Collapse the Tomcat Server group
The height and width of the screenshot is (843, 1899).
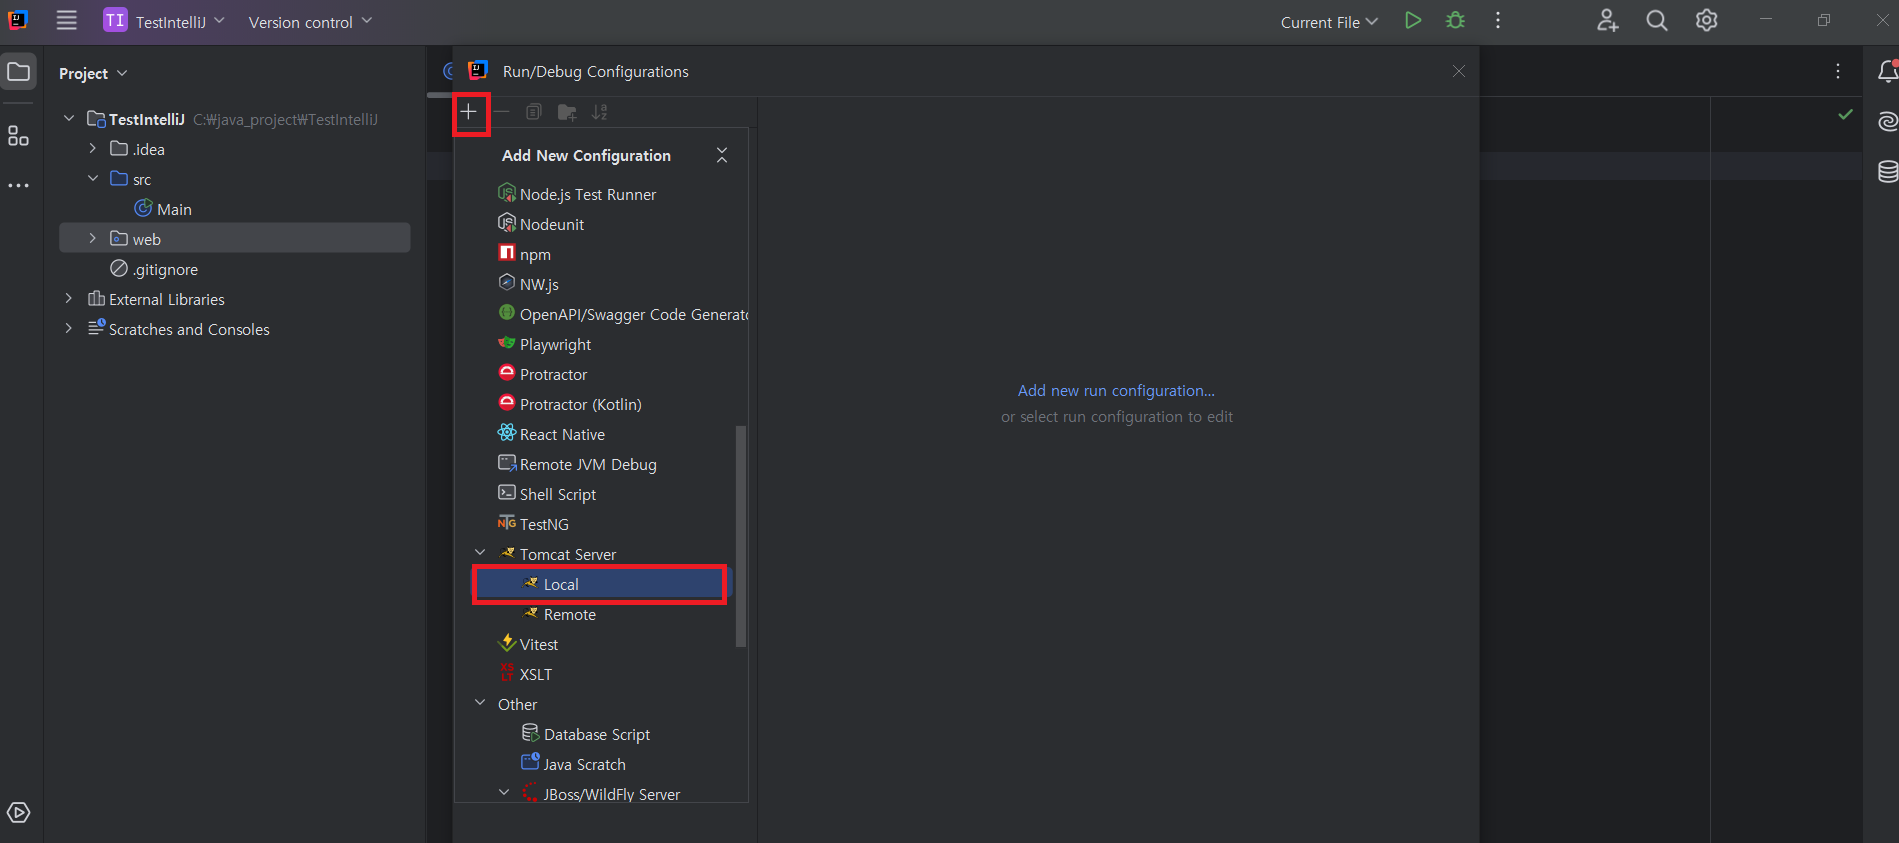coord(480,553)
